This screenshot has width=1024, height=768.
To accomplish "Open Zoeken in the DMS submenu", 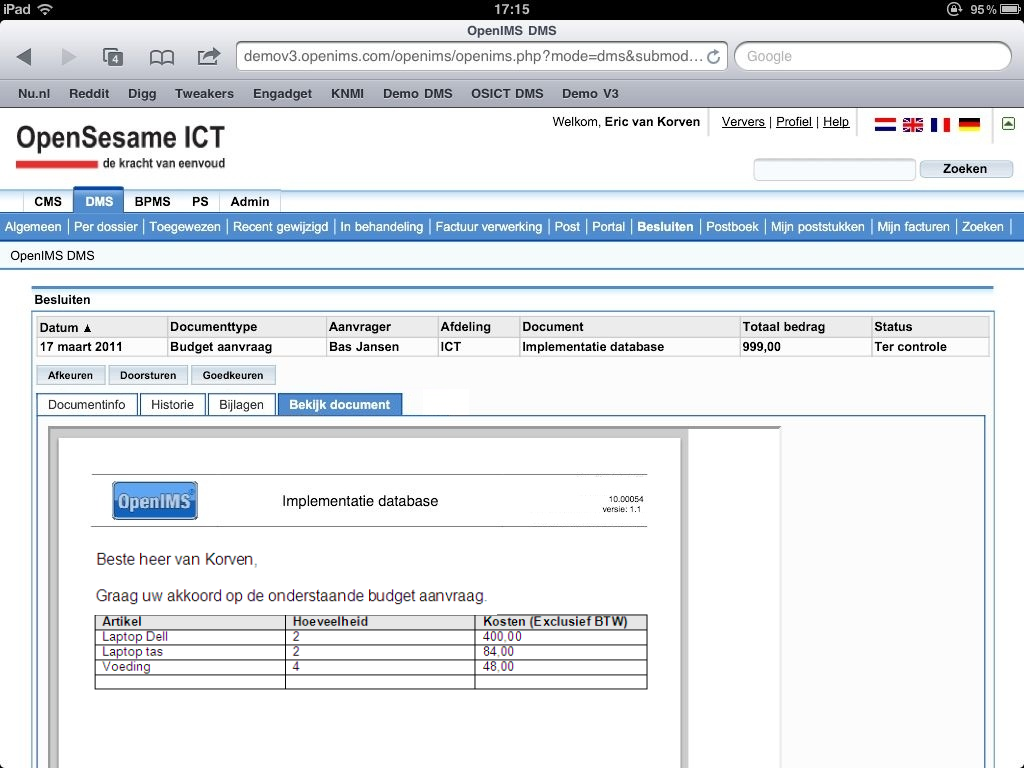I will point(982,227).
